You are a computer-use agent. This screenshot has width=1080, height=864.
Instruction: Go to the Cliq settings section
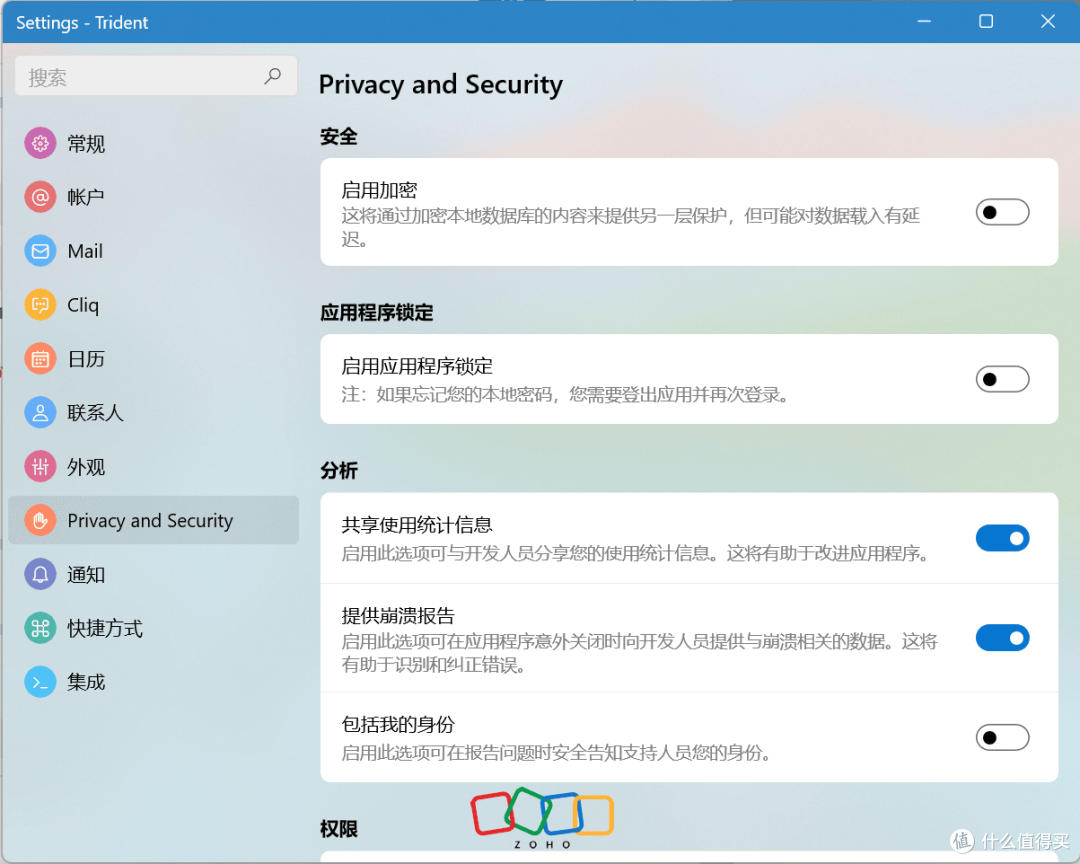pyautogui.click(x=154, y=305)
